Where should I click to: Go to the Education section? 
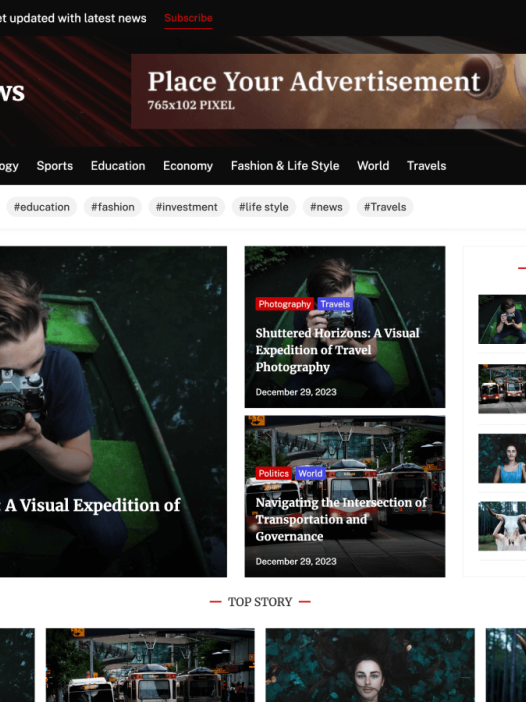(118, 166)
